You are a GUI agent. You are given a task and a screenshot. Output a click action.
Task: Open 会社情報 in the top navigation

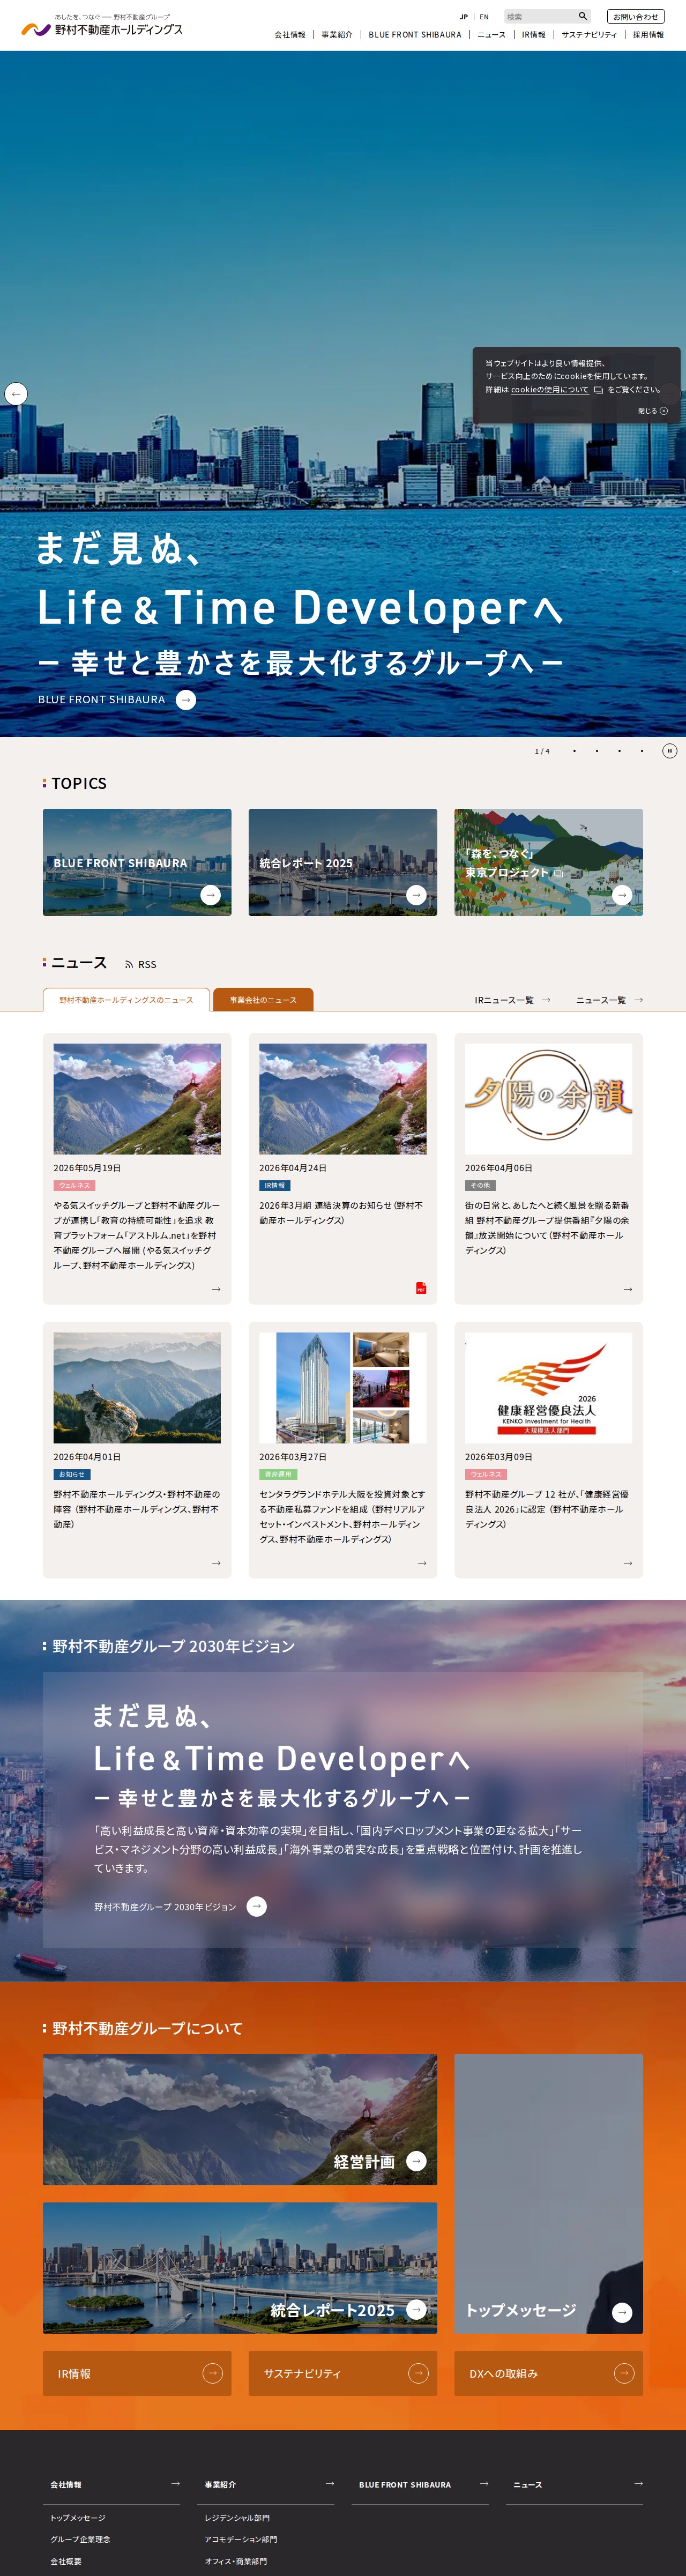(290, 35)
